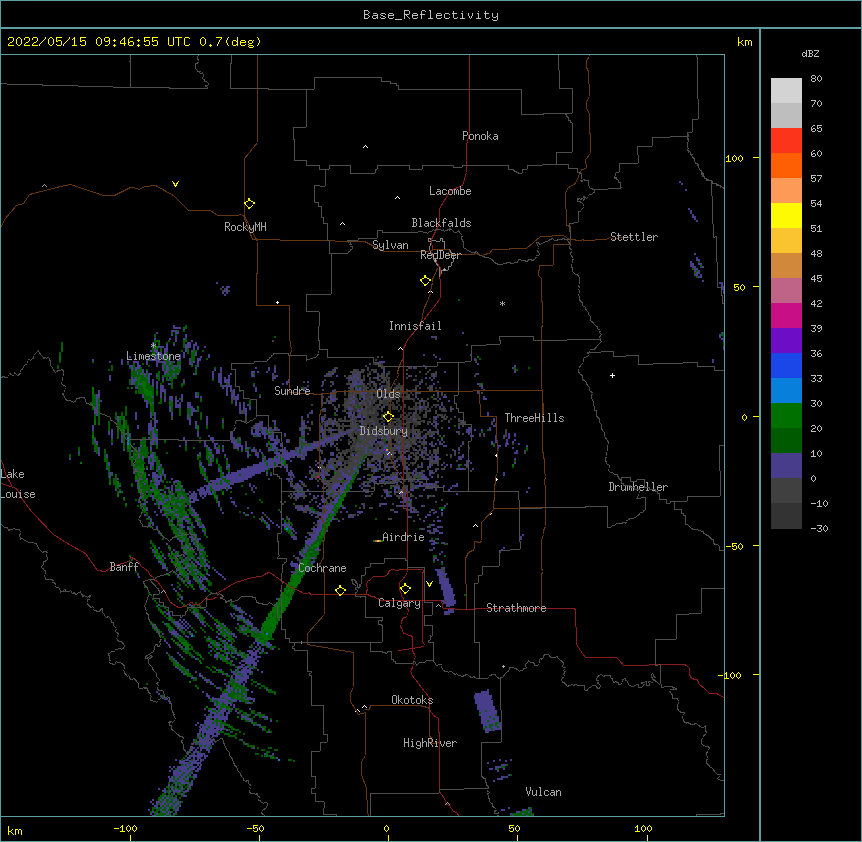Click the Strathmore city label
The image size is (862, 842).
516,608
